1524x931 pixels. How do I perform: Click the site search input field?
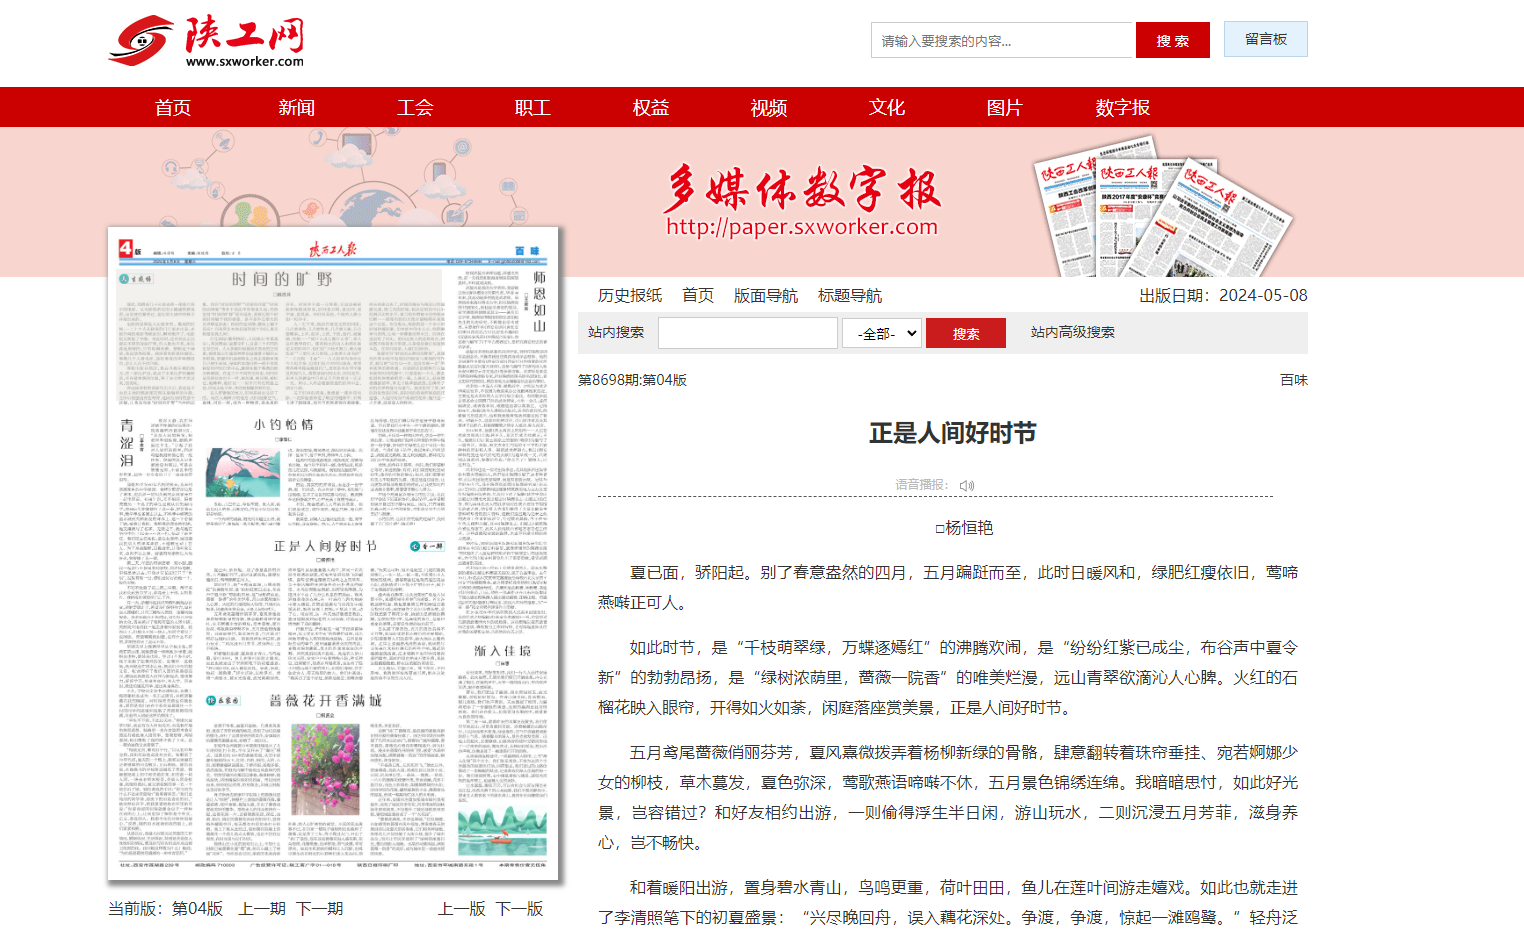[1003, 41]
